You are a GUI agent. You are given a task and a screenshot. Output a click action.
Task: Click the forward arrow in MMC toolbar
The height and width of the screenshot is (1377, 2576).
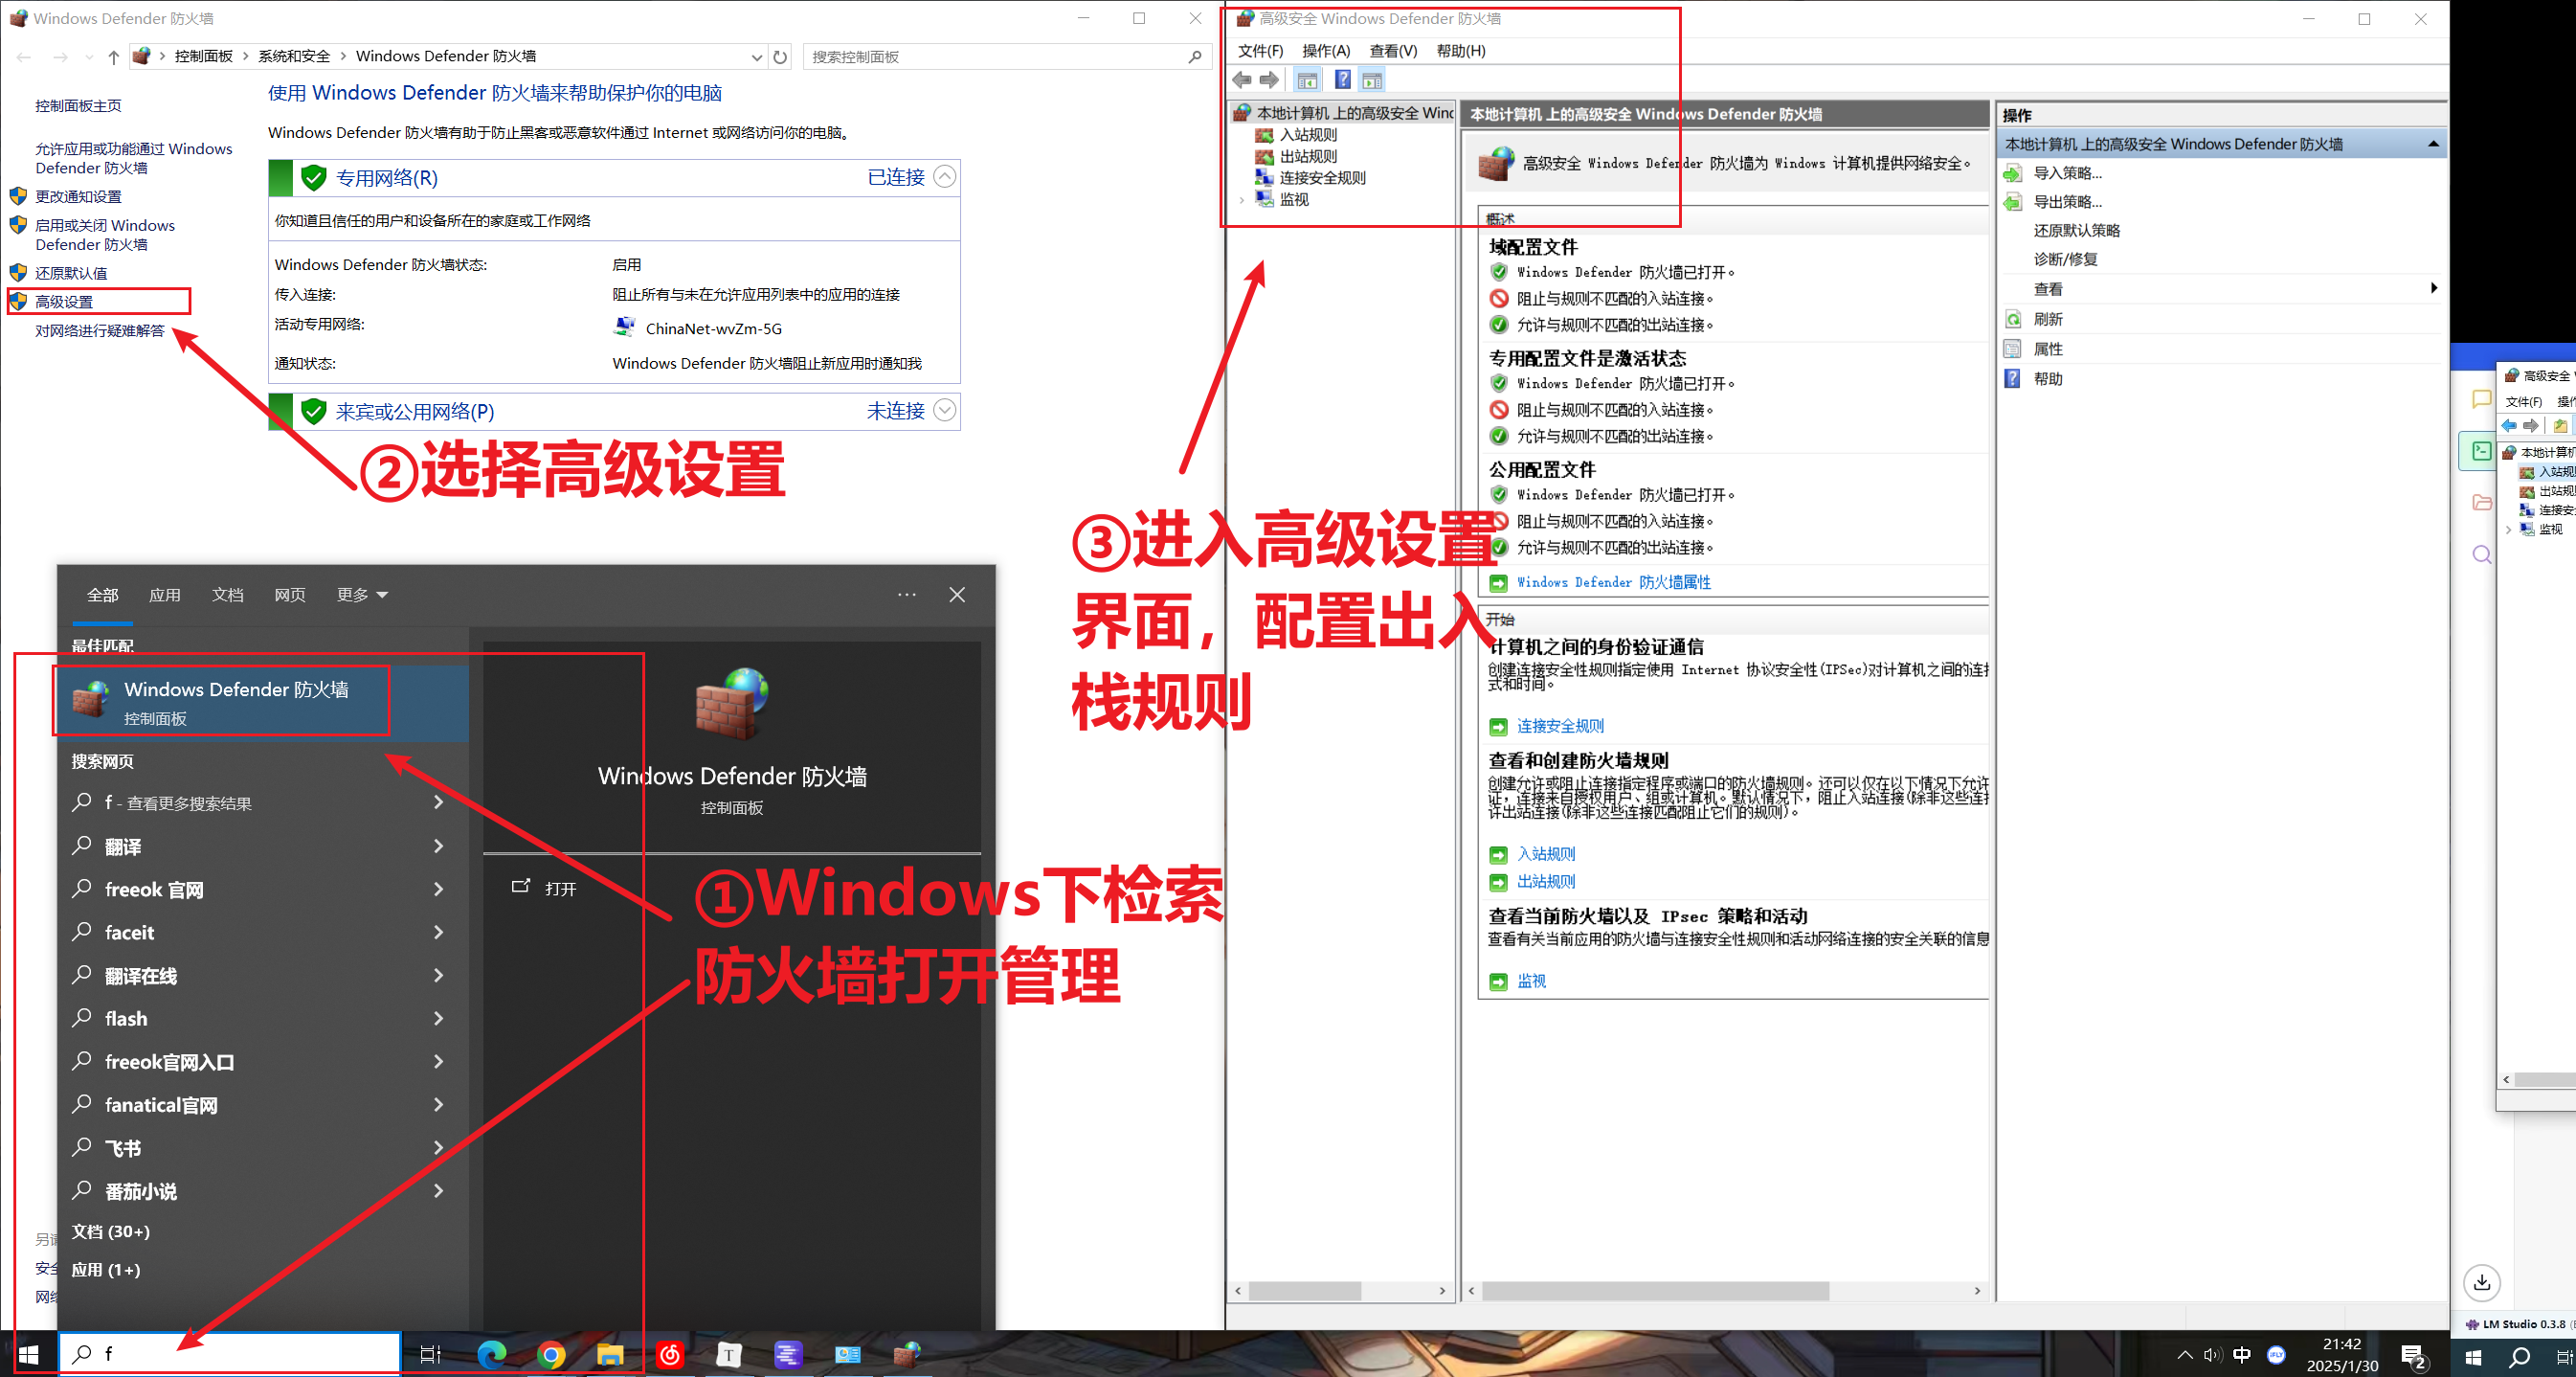[x=1269, y=80]
